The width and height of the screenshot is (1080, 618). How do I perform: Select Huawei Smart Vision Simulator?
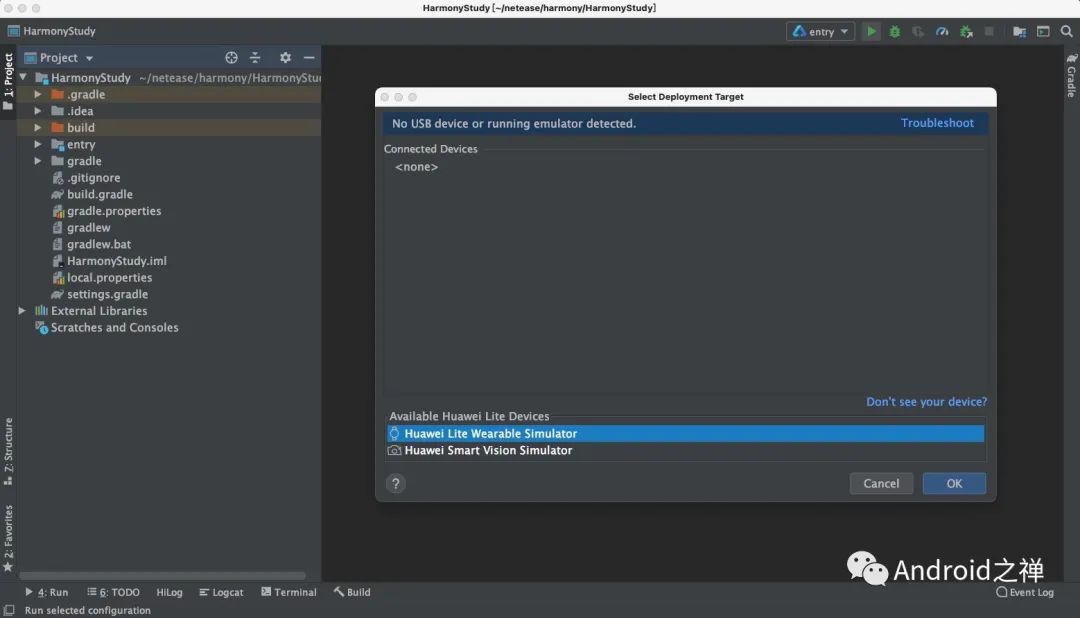(x=685, y=450)
